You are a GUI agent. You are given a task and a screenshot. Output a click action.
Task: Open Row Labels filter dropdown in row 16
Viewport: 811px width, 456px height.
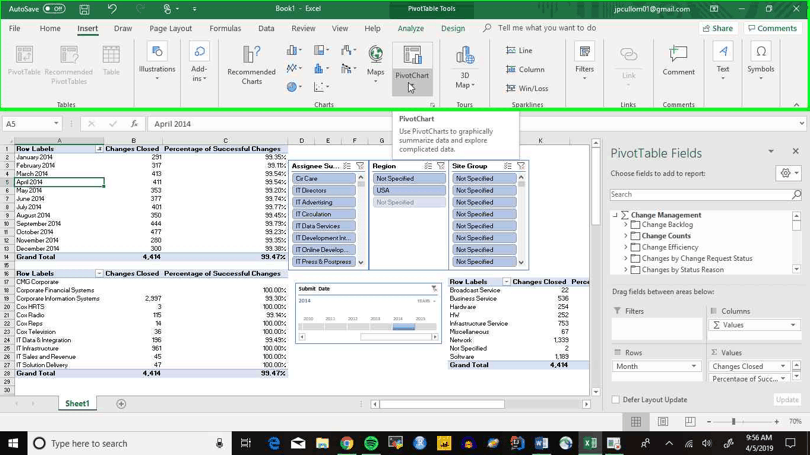pyautogui.click(x=99, y=273)
